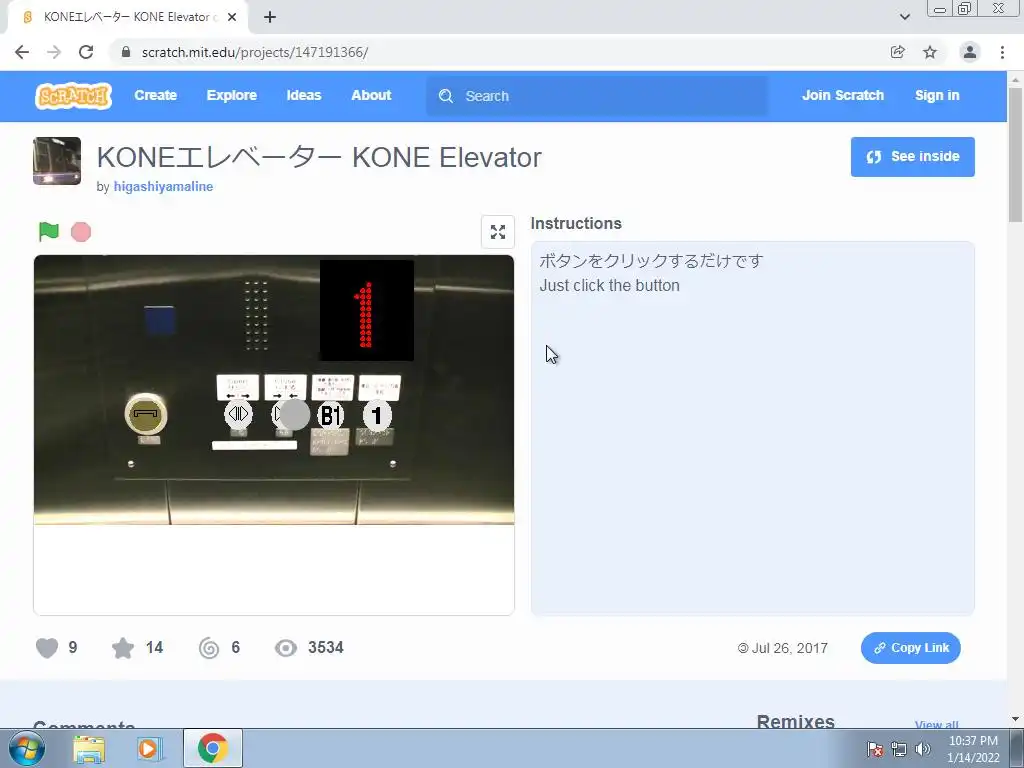1024x768 pixels.
Task: Click the View all remixes link
Action: click(x=936, y=724)
